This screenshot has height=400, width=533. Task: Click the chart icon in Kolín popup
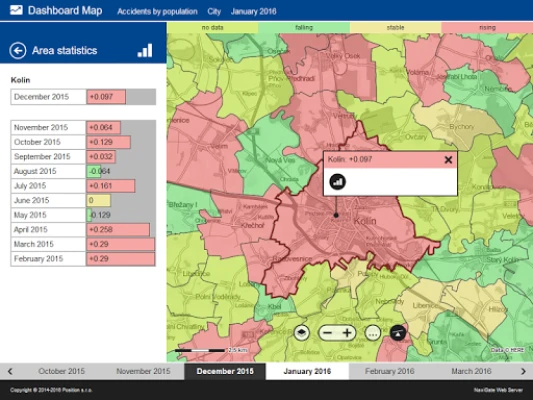(x=338, y=181)
